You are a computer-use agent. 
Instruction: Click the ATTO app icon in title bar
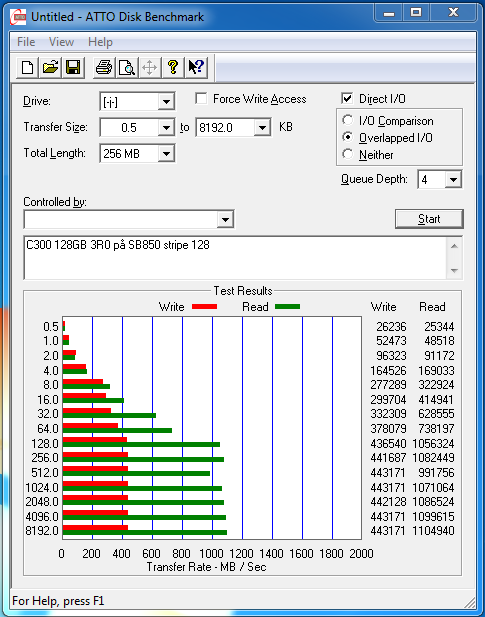tap(18, 17)
